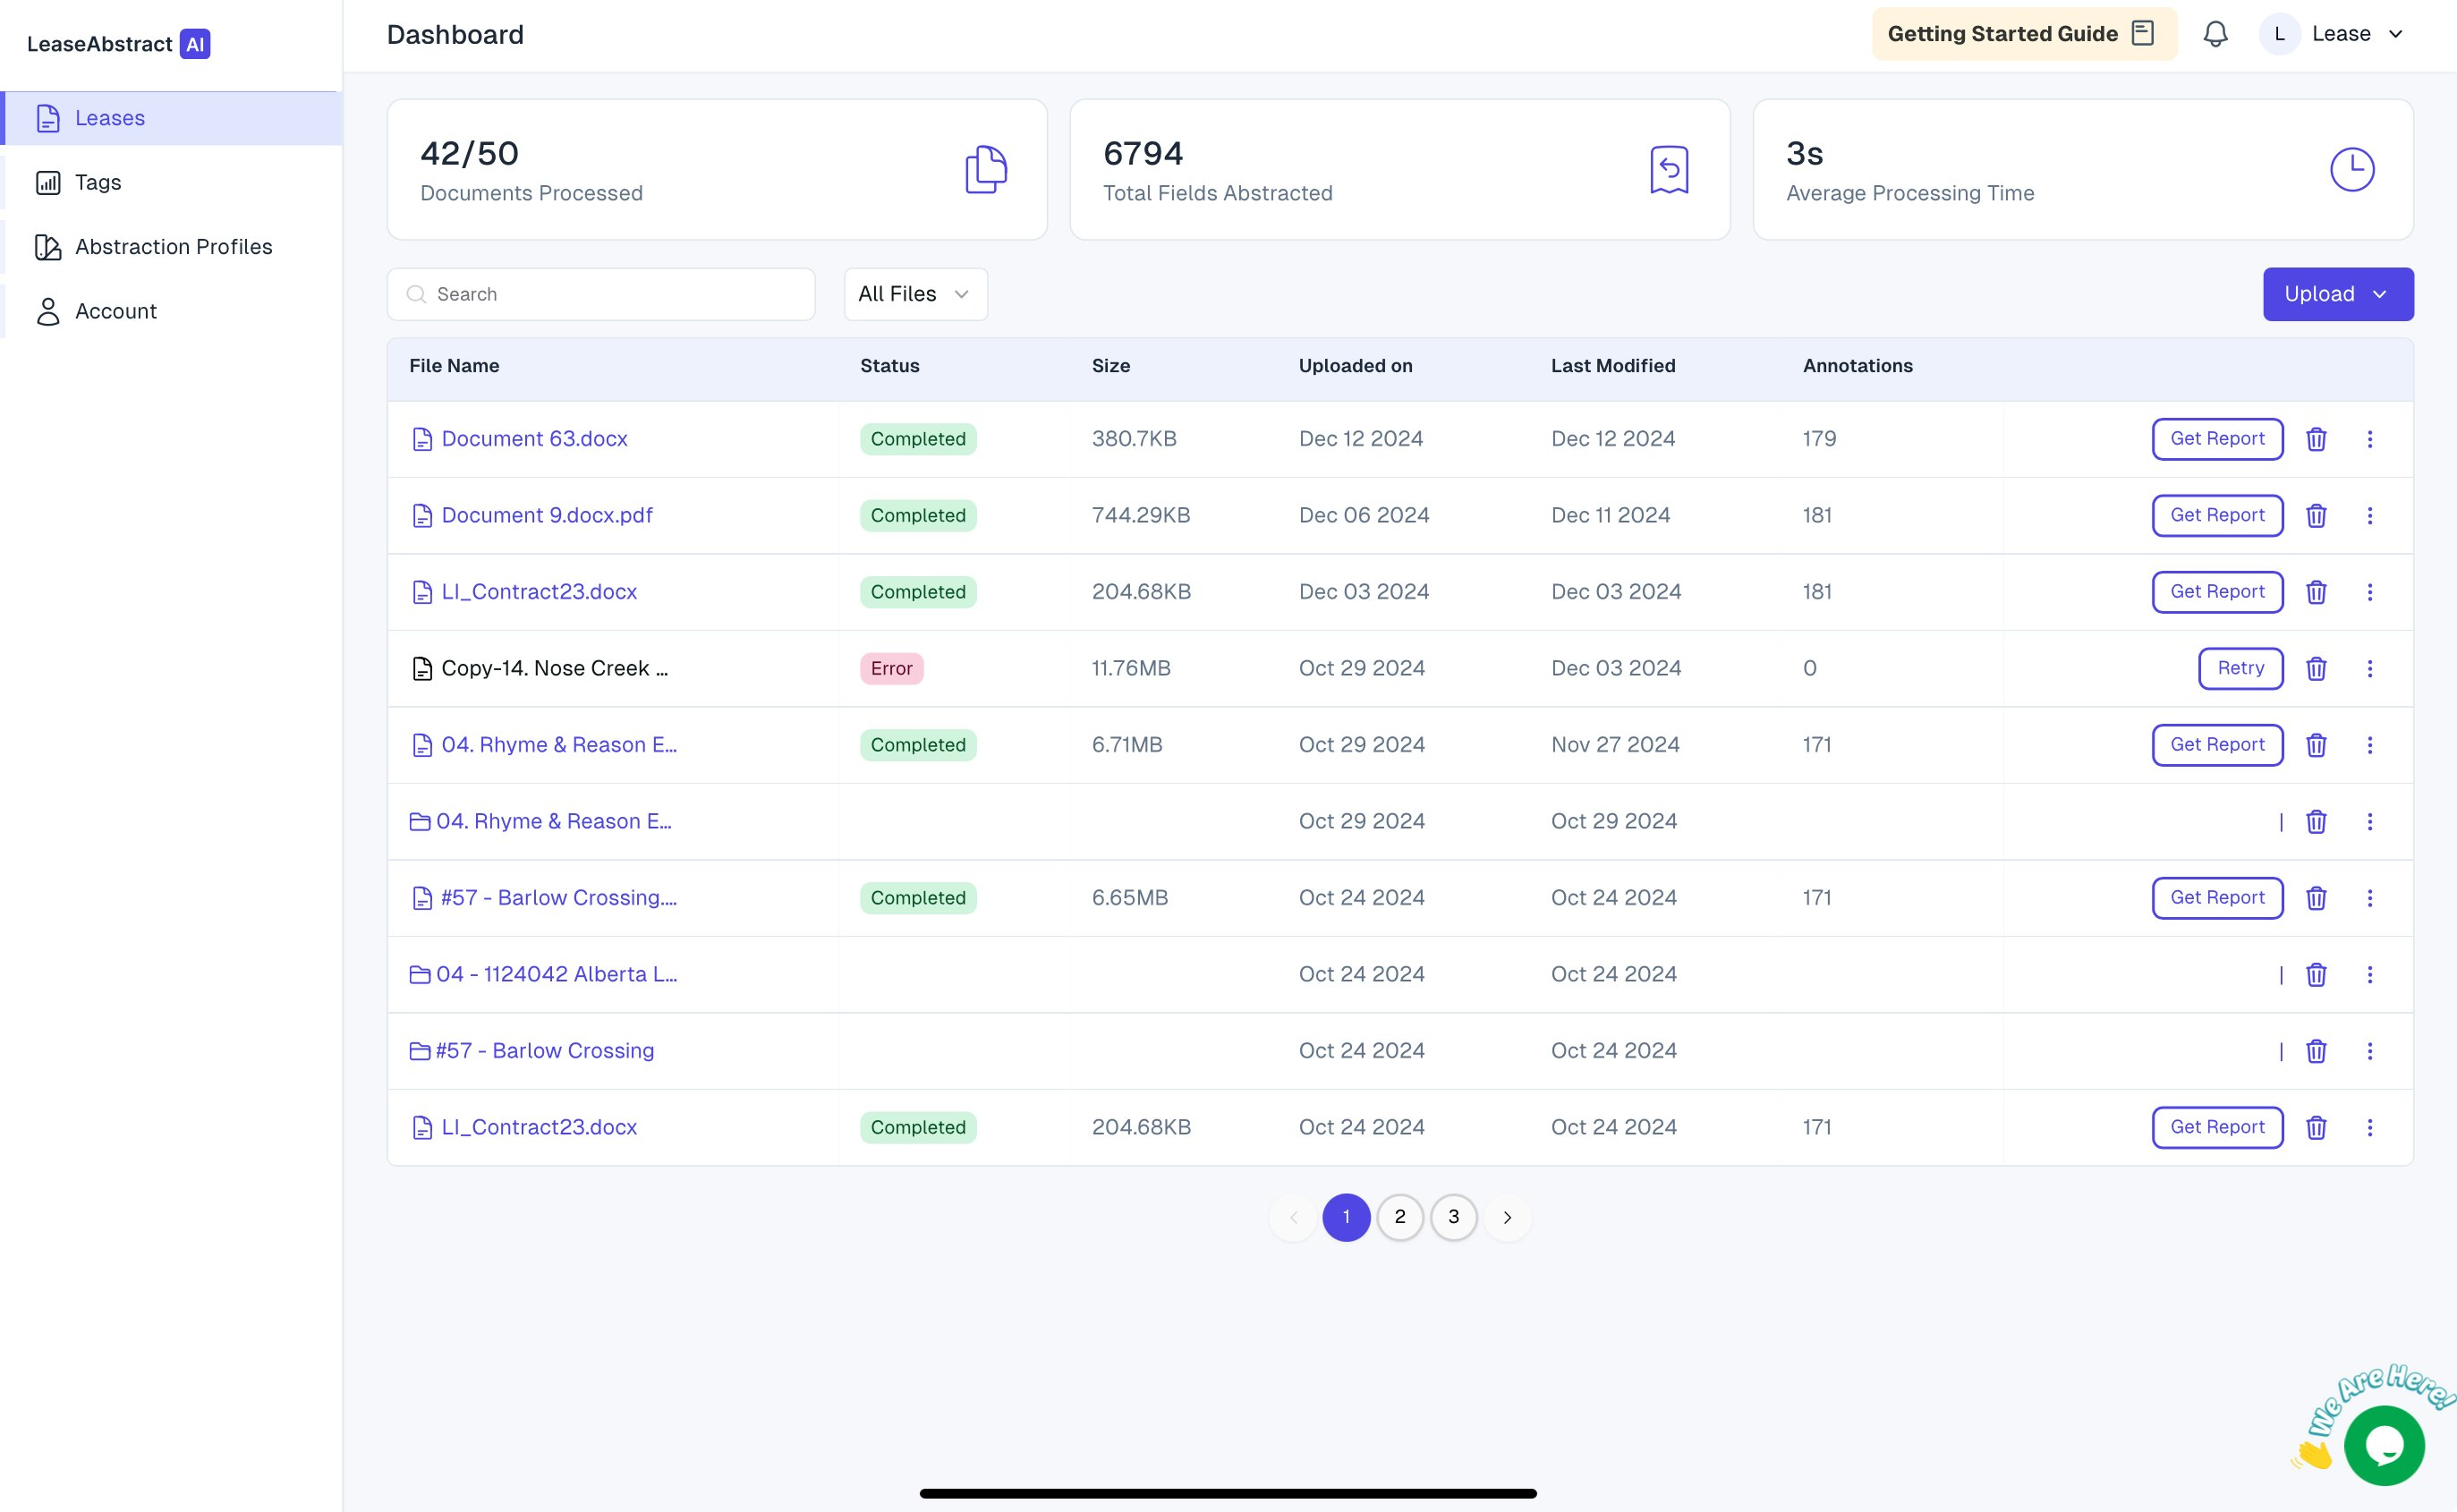The image size is (2457, 1512).
Task: Click the Documents Processed card icon
Action: tap(985, 169)
